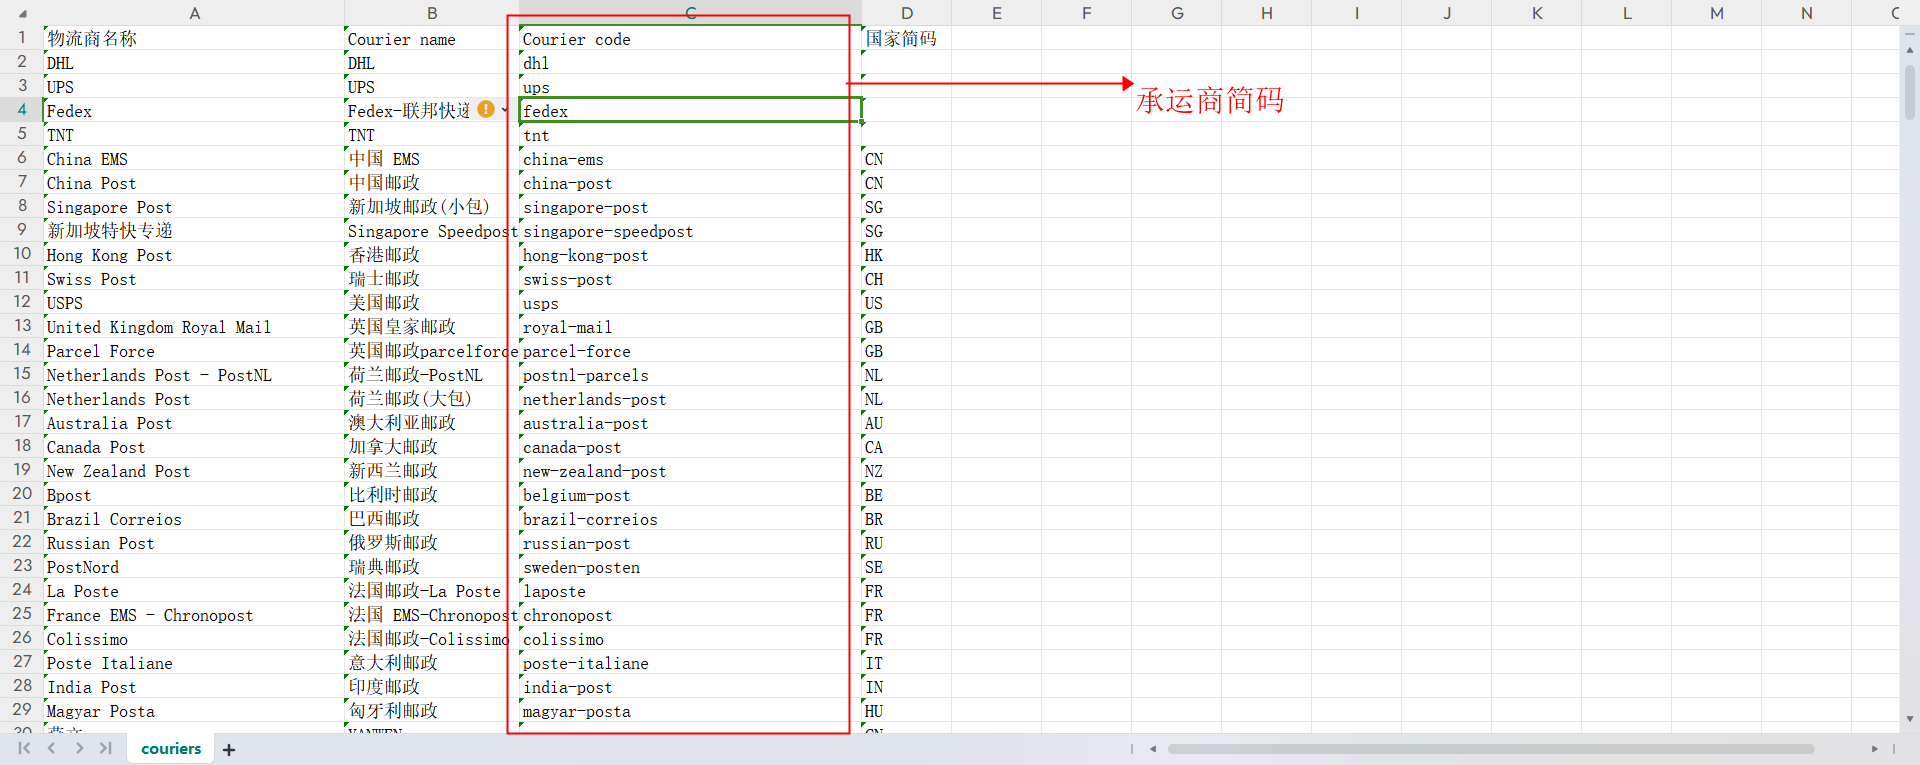Select brazil-correios code cell
The image size is (1920, 765).
(690, 518)
